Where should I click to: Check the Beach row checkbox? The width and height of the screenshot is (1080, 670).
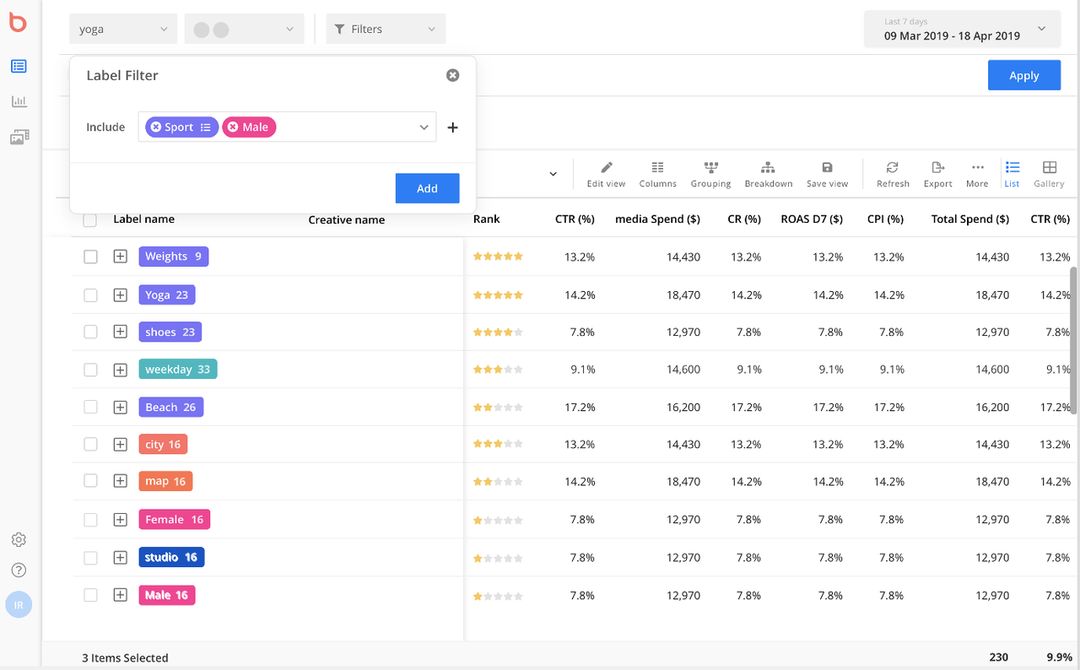90,407
